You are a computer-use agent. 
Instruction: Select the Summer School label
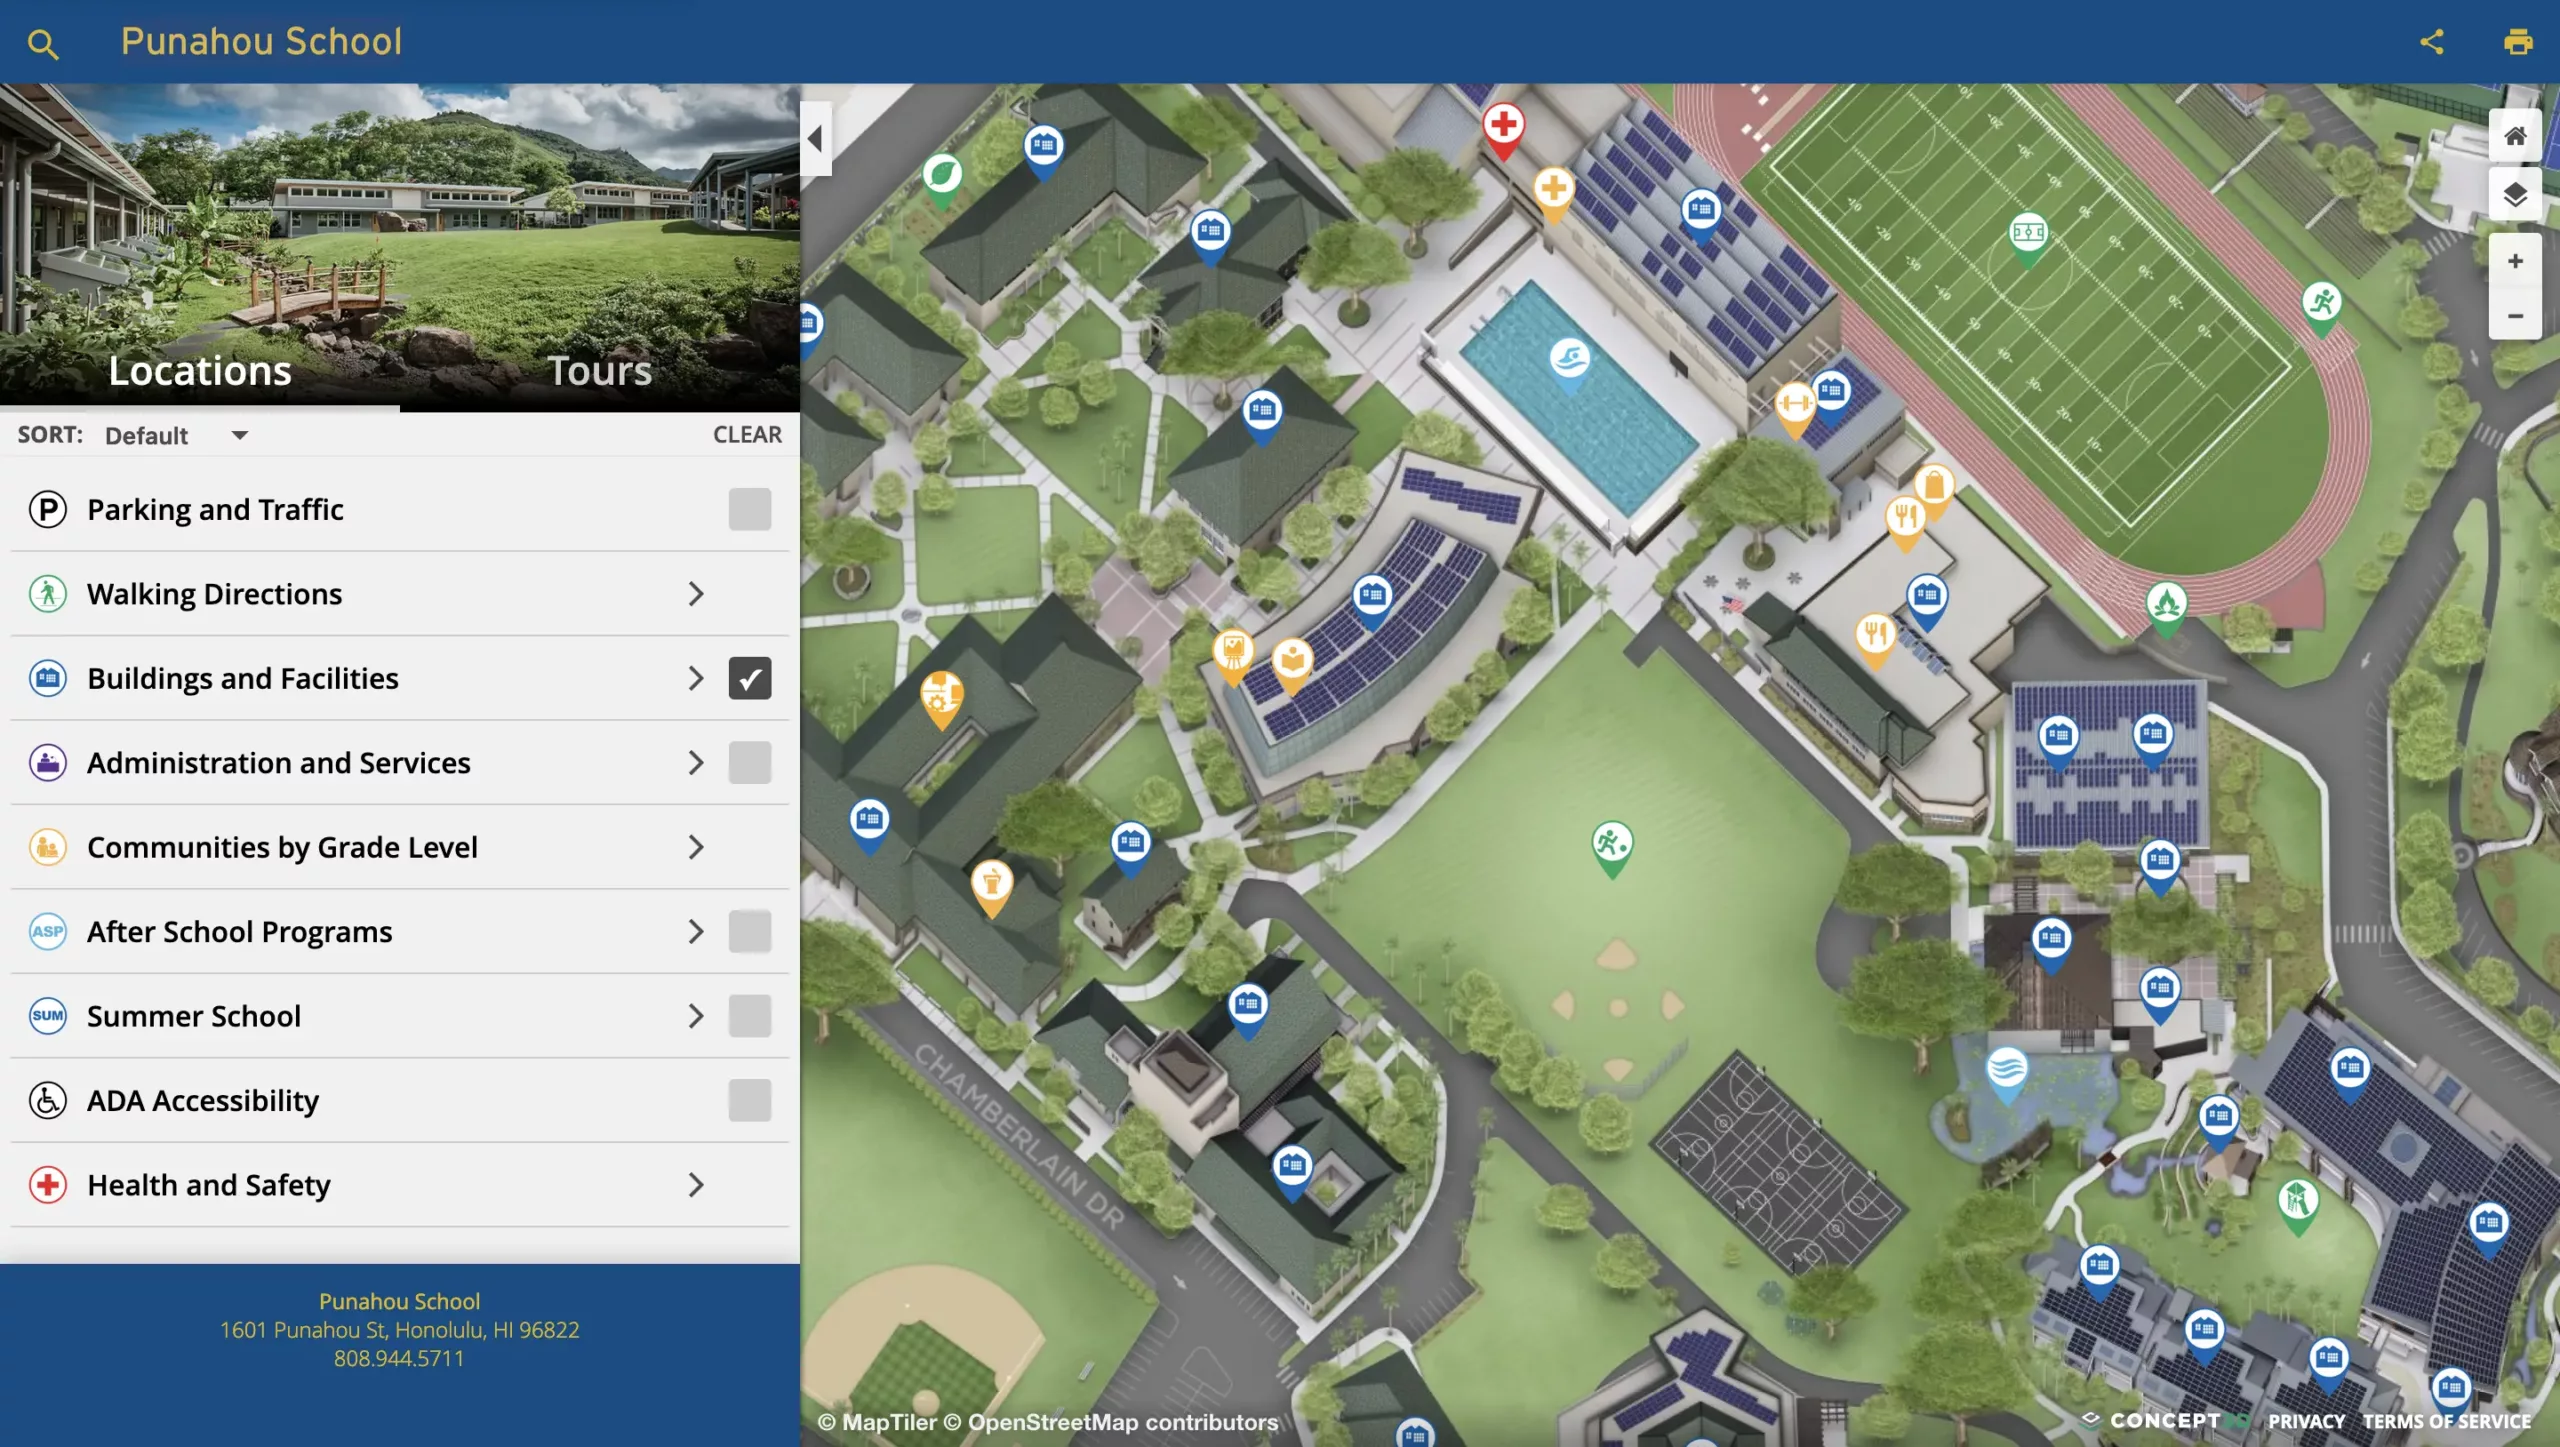193,1016
